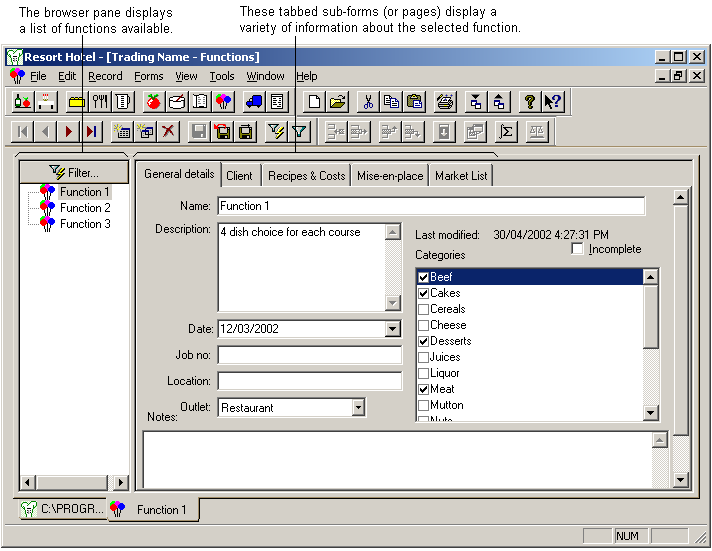Click the What's This pointer help icon
712x551 pixels.
553,101
